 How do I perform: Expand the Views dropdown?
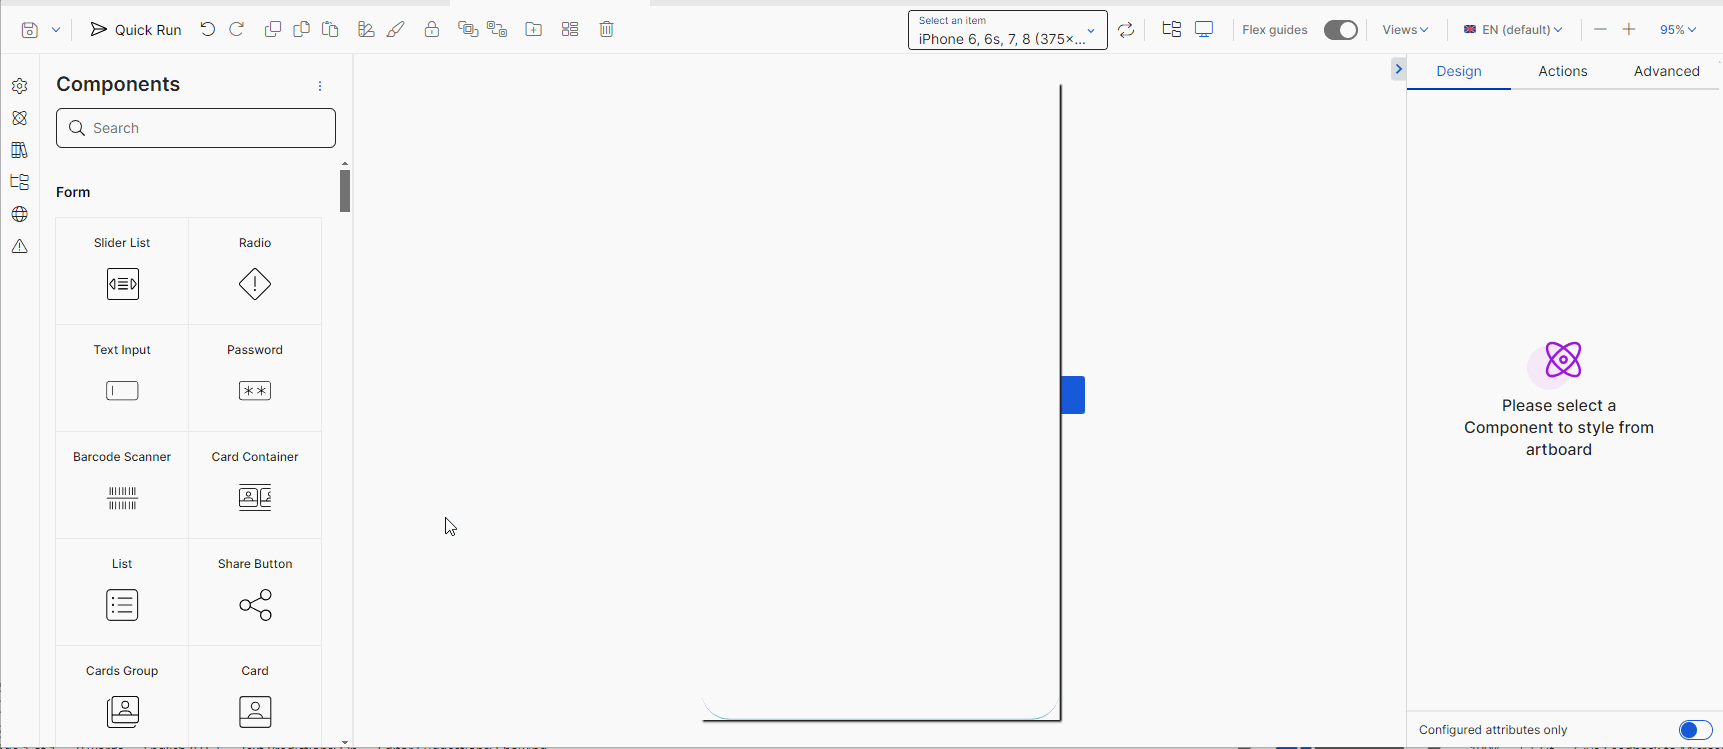(1405, 30)
